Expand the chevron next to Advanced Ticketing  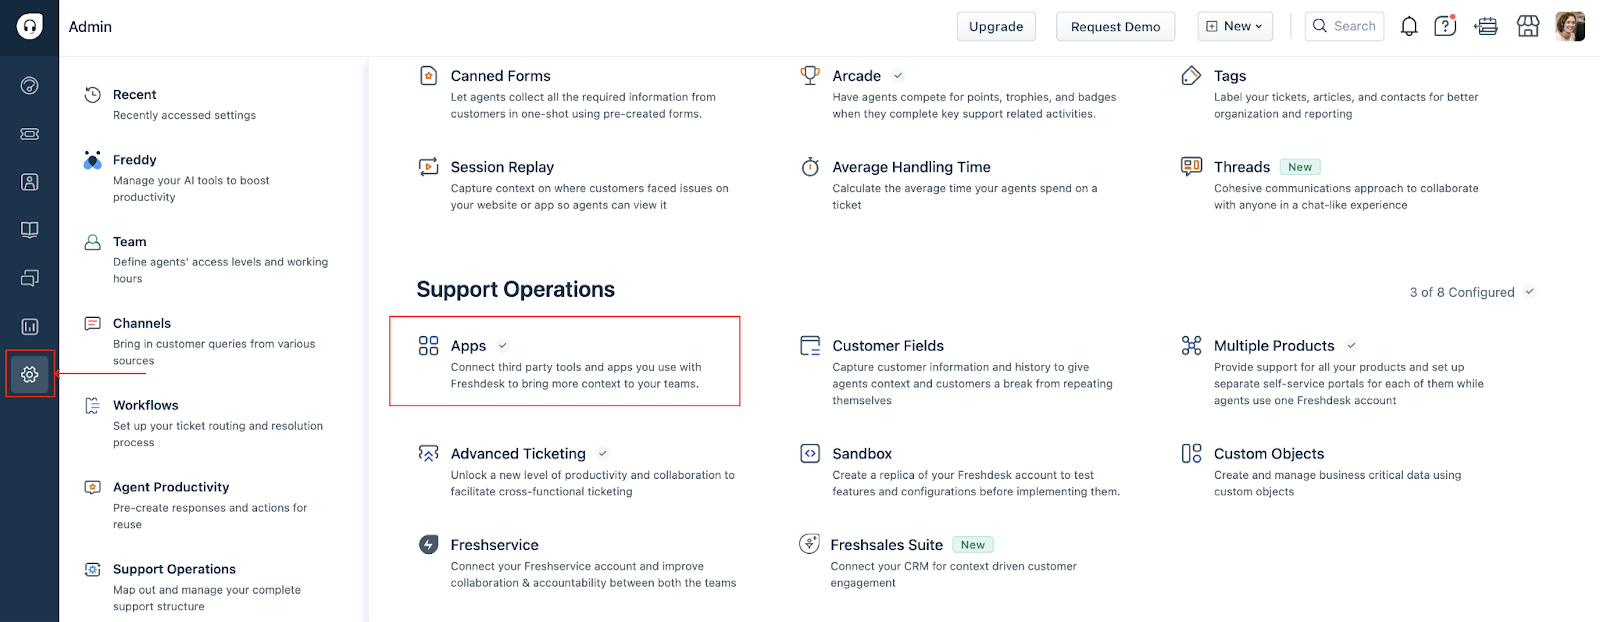[x=603, y=454]
